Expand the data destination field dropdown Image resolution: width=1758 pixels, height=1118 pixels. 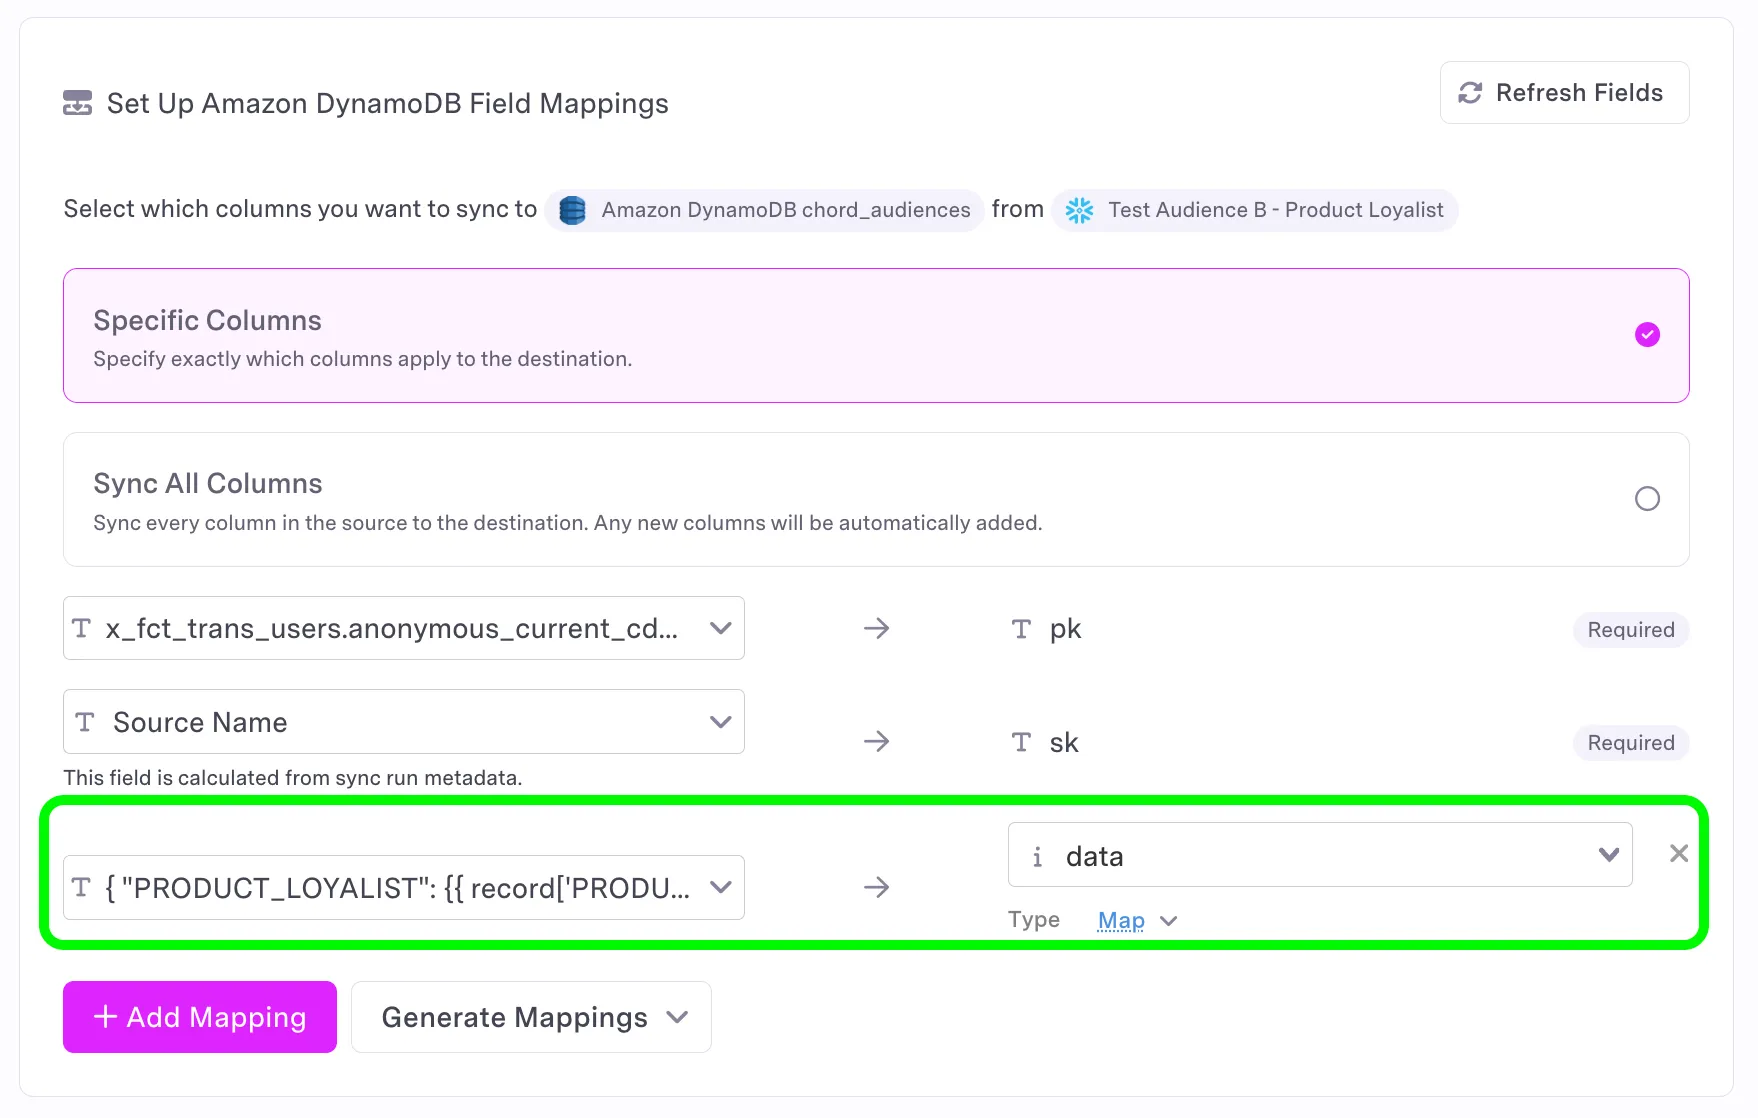tap(1320, 855)
